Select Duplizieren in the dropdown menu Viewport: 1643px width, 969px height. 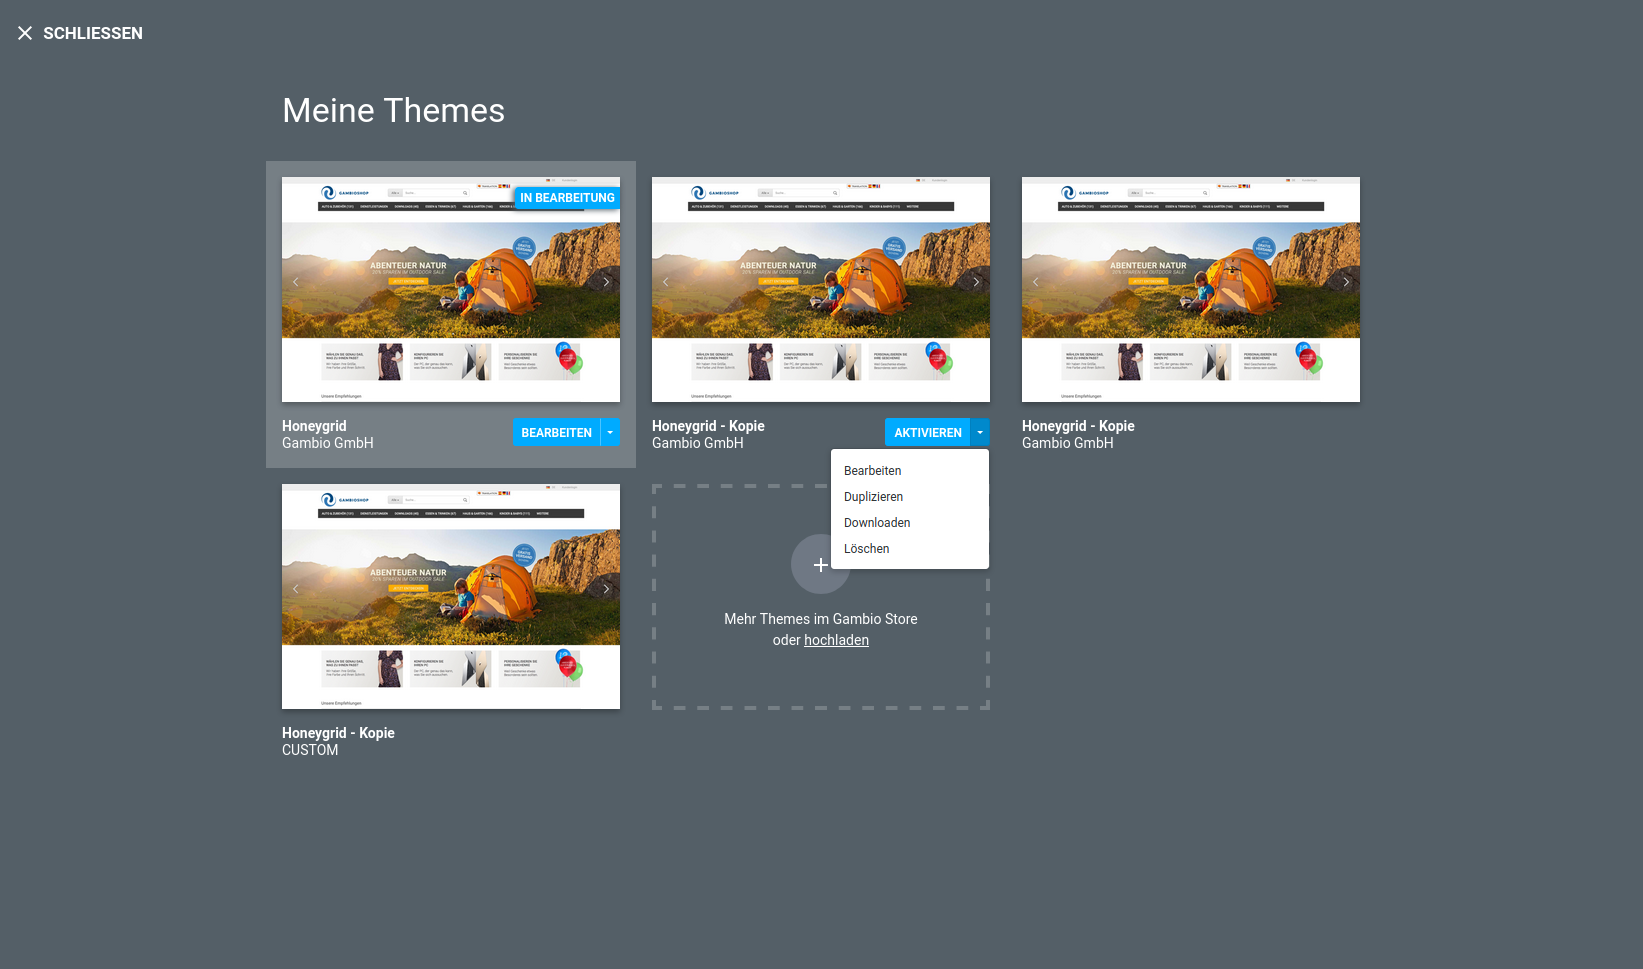[x=873, y=497]
